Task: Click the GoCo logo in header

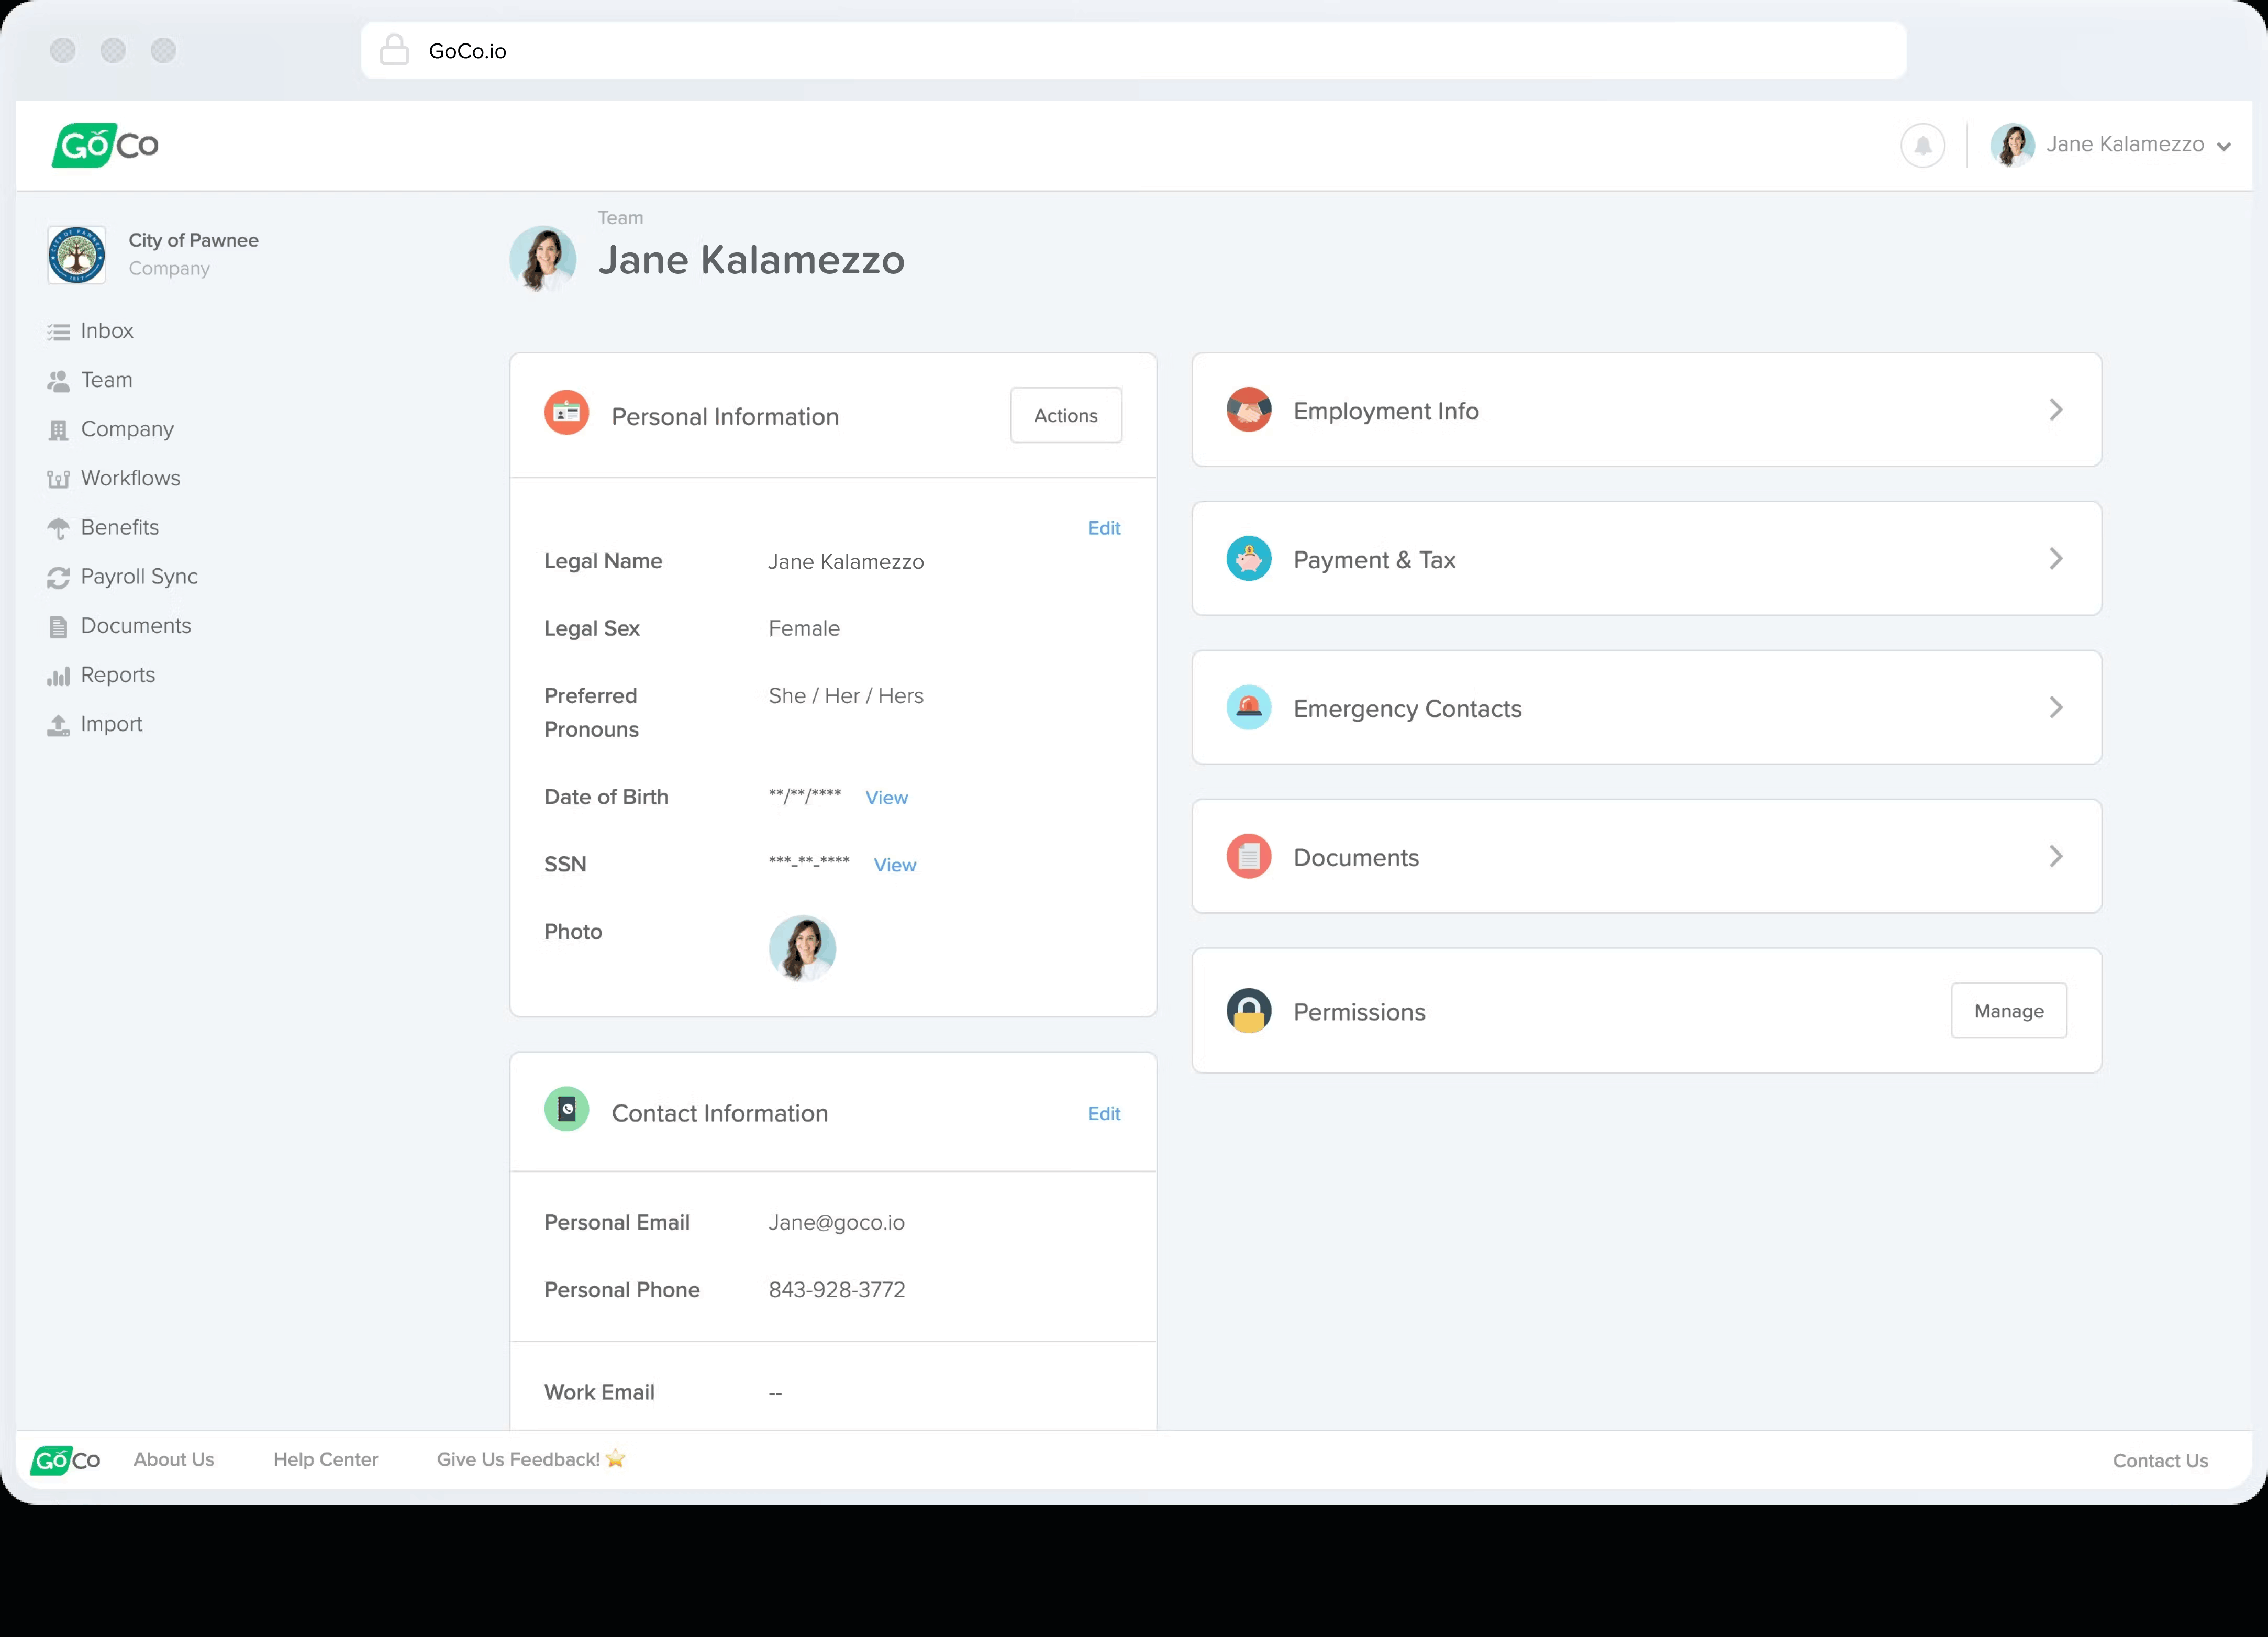Action: click(105, 146)
